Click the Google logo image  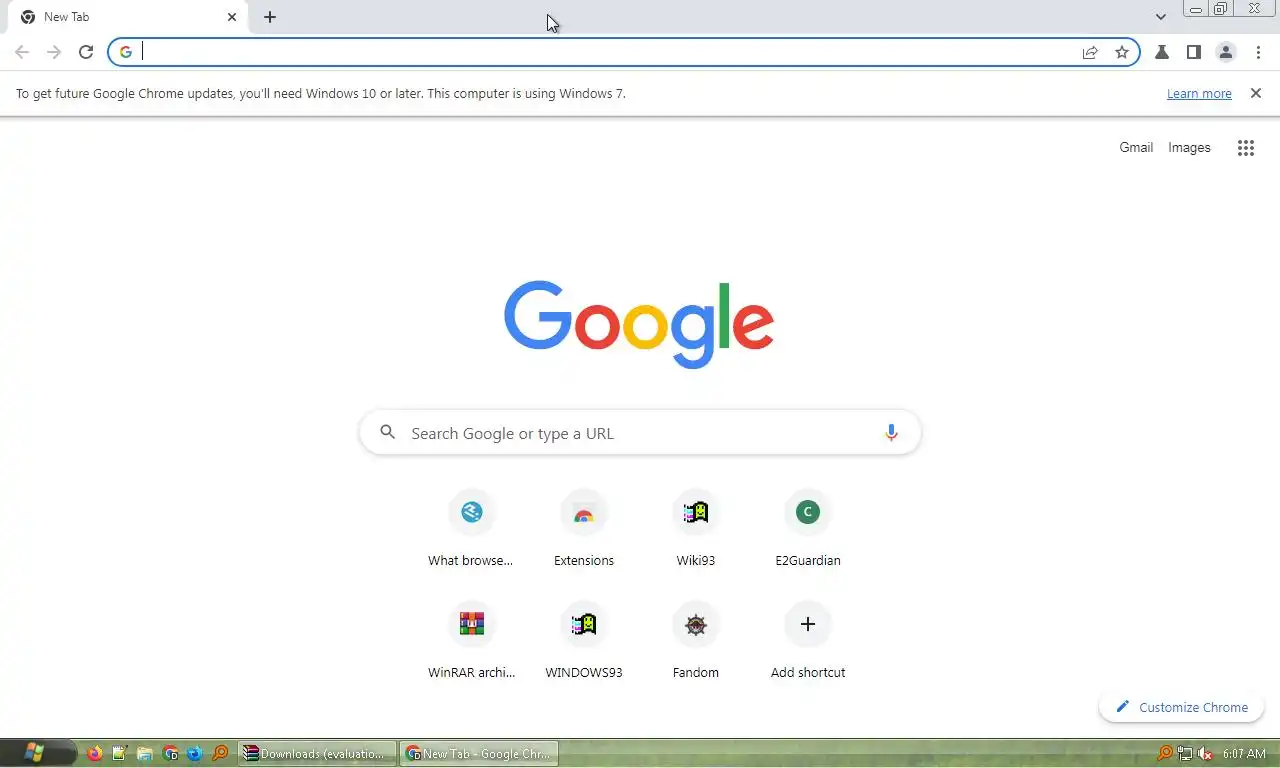[639, 324]
